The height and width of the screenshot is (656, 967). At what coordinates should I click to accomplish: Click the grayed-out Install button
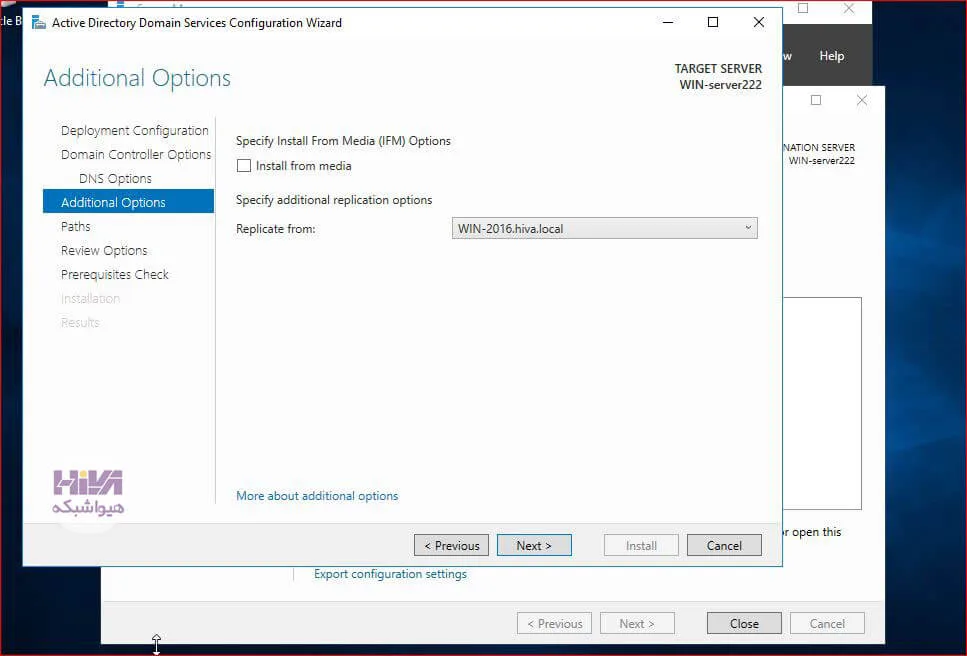(x=641, y=546)
